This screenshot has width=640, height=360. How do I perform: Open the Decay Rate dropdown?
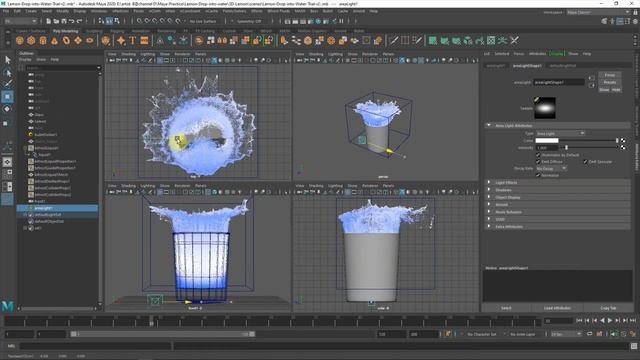[551, 168]
